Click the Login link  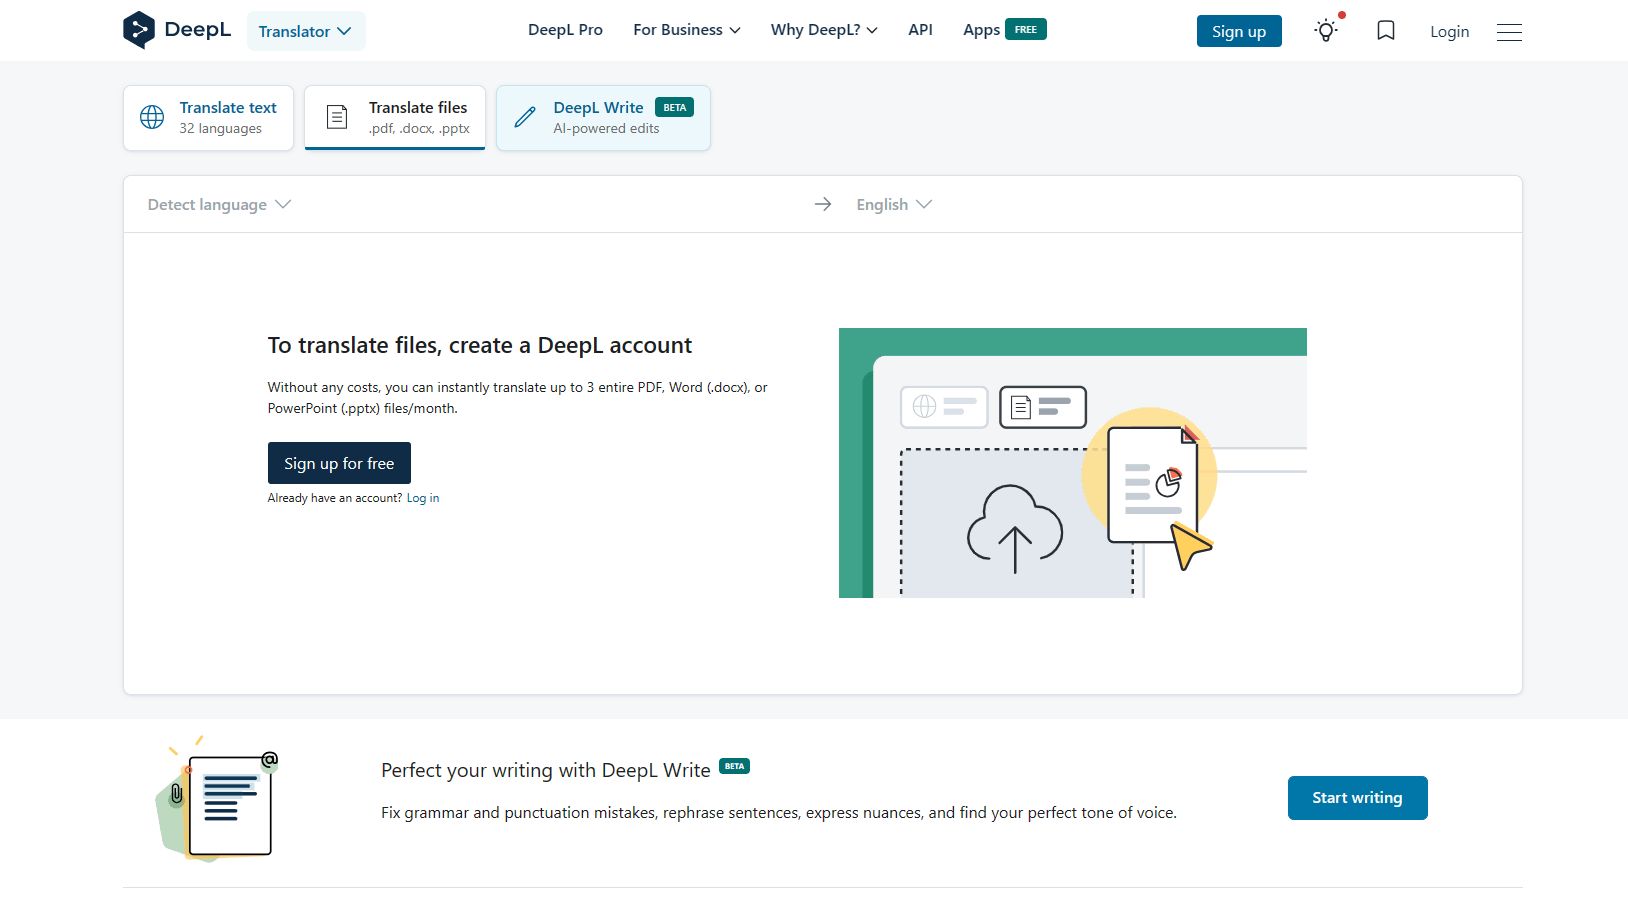[1449, 32]
